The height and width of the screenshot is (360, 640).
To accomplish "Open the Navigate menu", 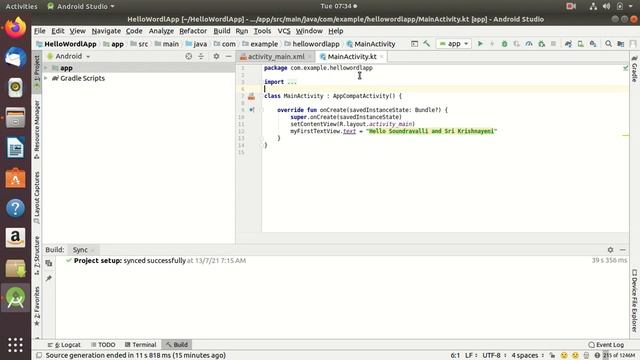I will click(x=106, y=31).
